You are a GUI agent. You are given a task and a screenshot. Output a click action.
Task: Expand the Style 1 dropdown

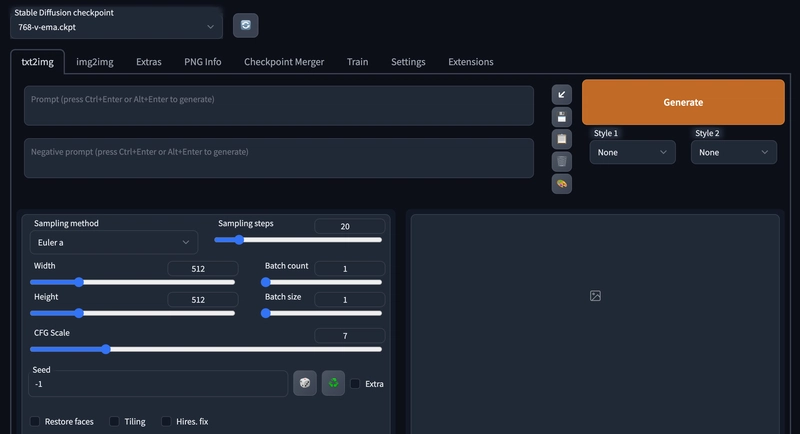(632, 152)
